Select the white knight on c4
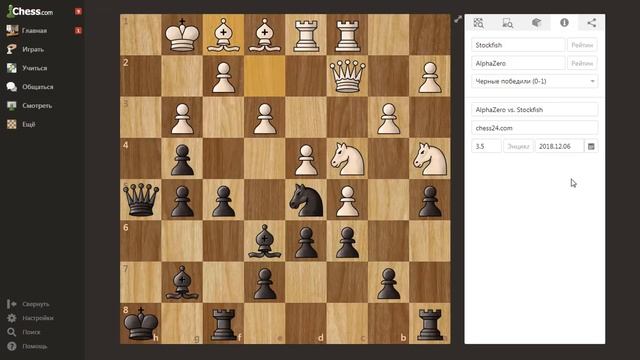Image resolution: width=640 pixels, height=360 pixels. click(347, 158)
